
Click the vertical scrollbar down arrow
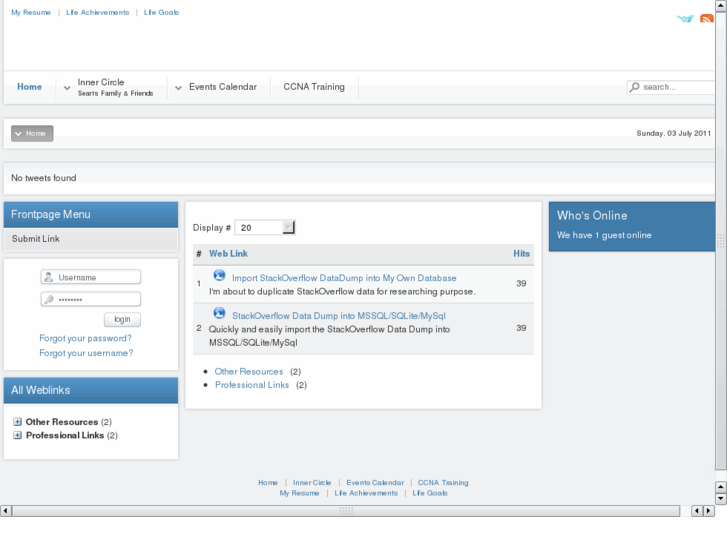721,499
